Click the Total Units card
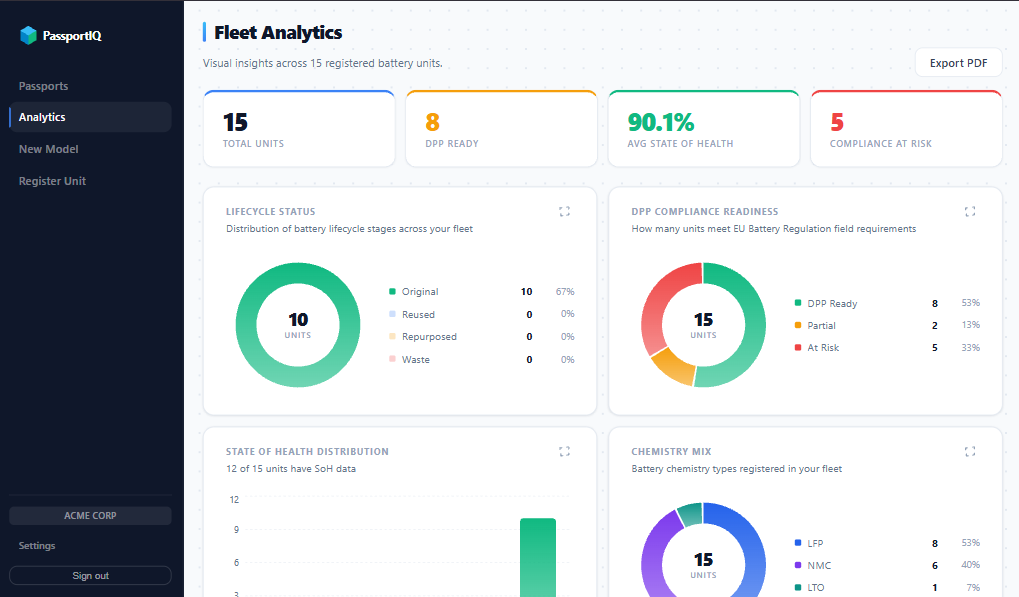 click(x=299, y=129)
